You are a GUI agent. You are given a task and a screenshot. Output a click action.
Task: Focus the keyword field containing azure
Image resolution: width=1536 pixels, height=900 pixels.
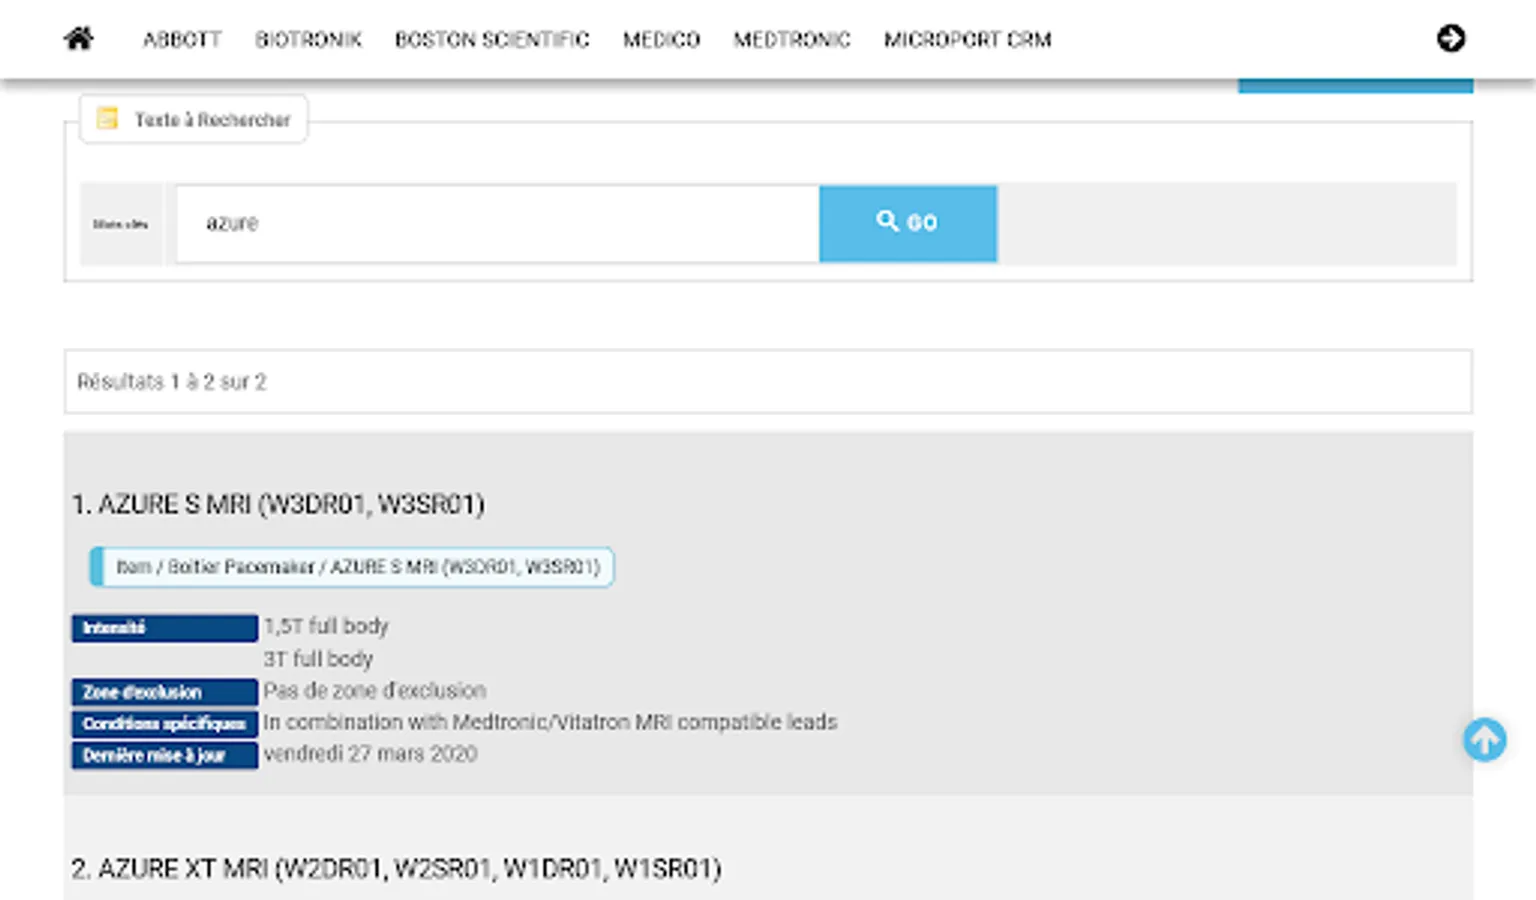[x=497, y=223]
